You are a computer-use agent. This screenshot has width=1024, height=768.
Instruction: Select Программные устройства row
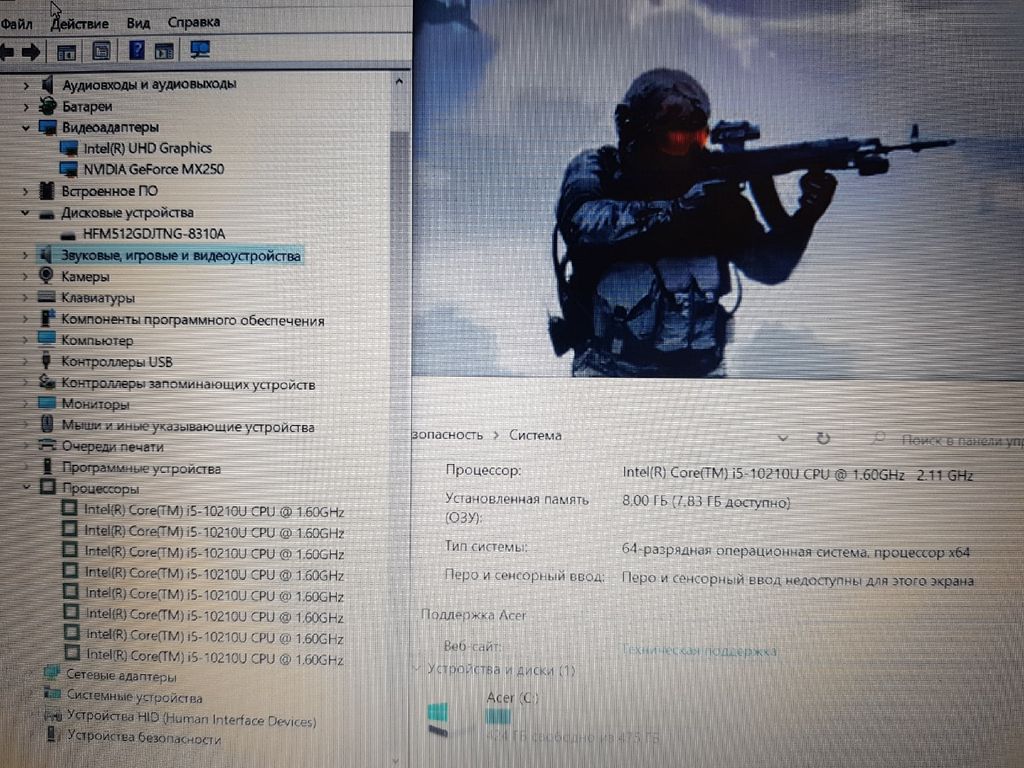[x=141, y=468]
